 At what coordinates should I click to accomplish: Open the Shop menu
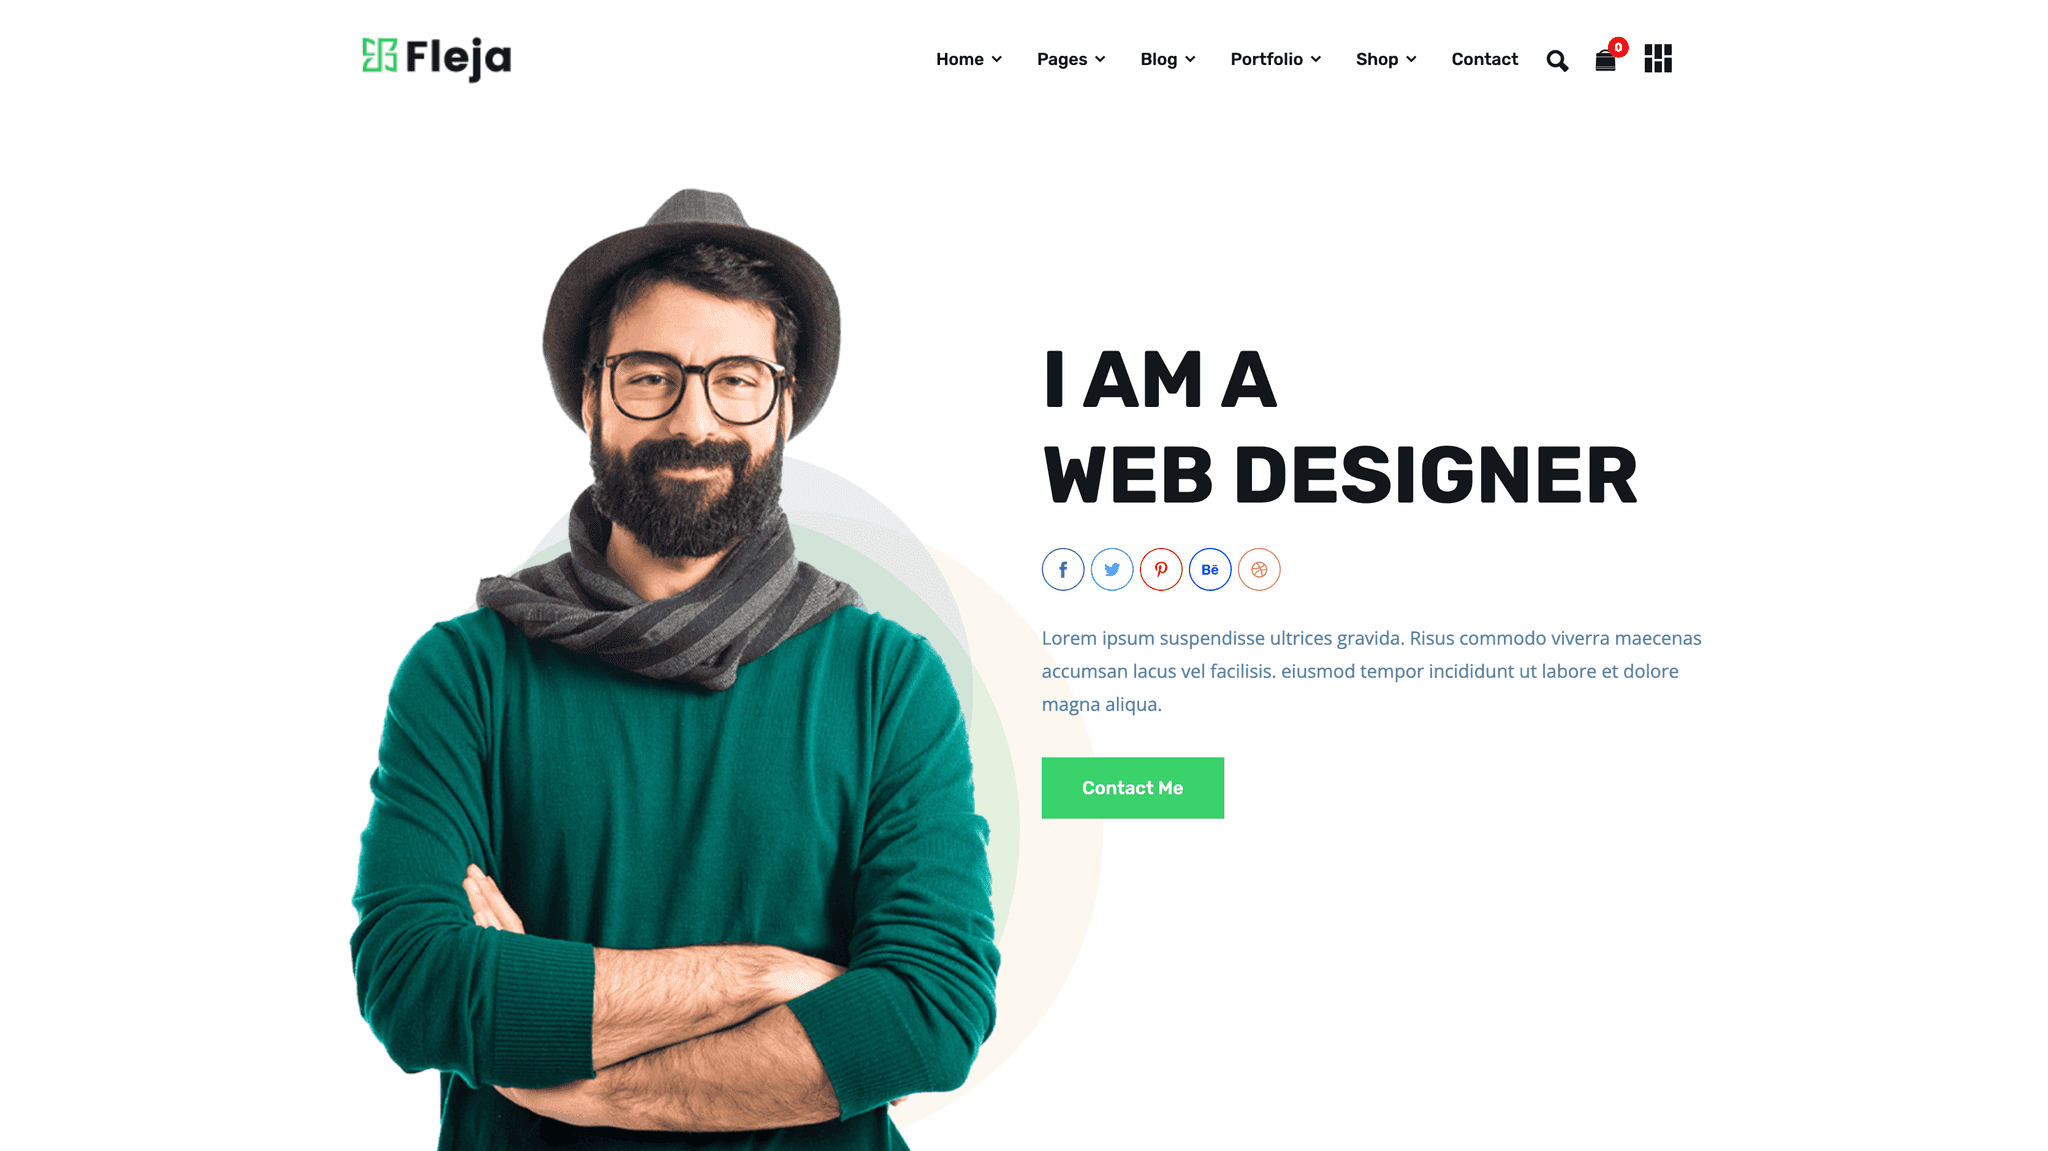1383,58
